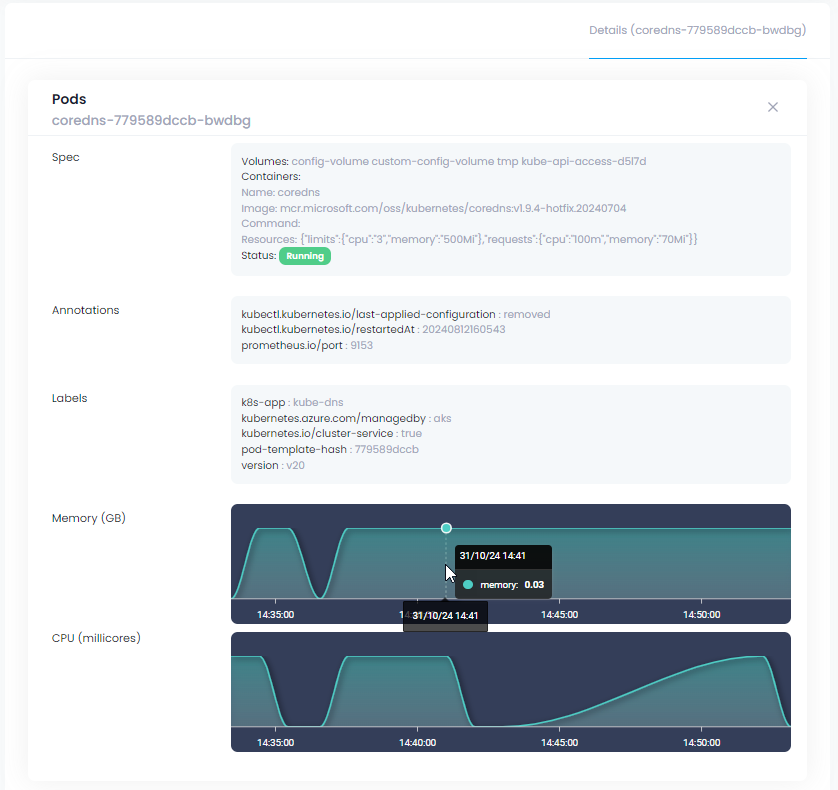This screenshot has width=838, height=790.
Task: Click the 14:35:00 tick on CPU chart
Action: 275,743
